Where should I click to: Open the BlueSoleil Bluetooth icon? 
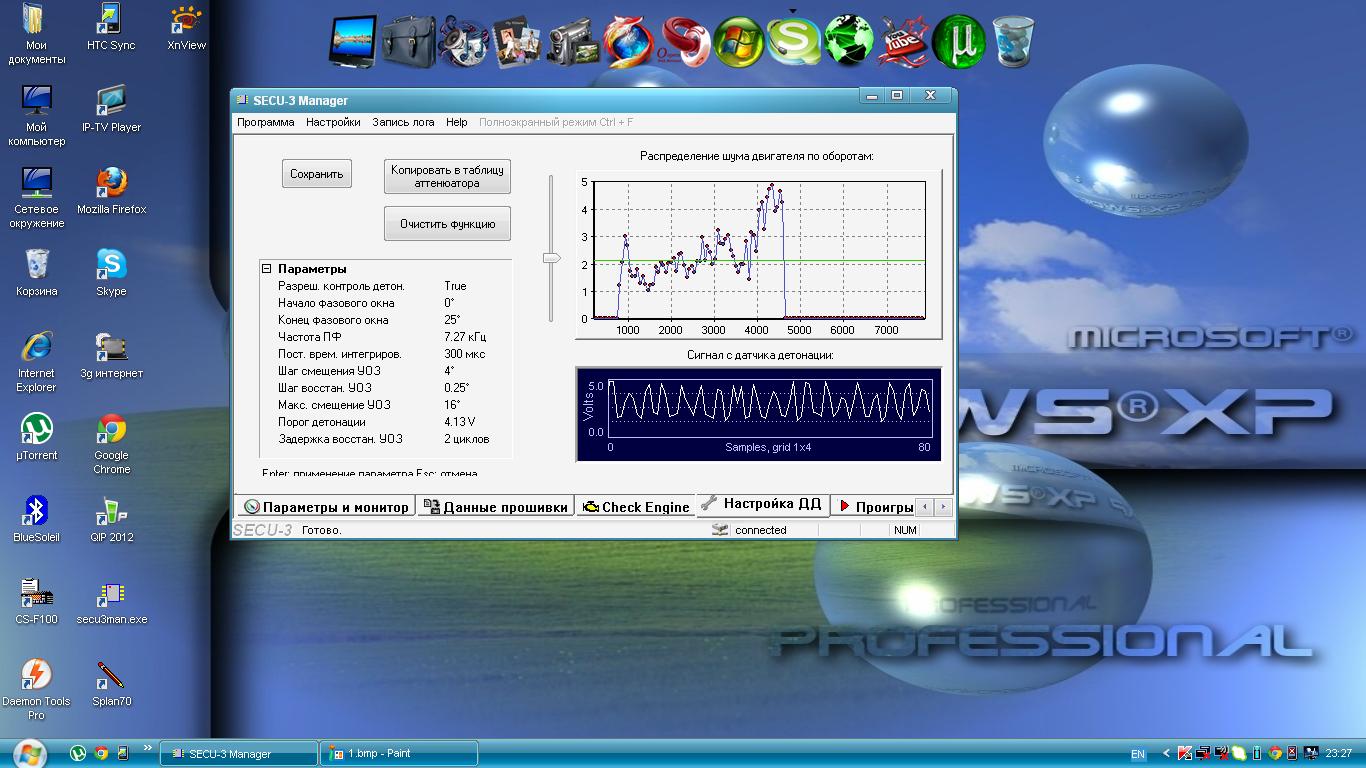[36, 512]
